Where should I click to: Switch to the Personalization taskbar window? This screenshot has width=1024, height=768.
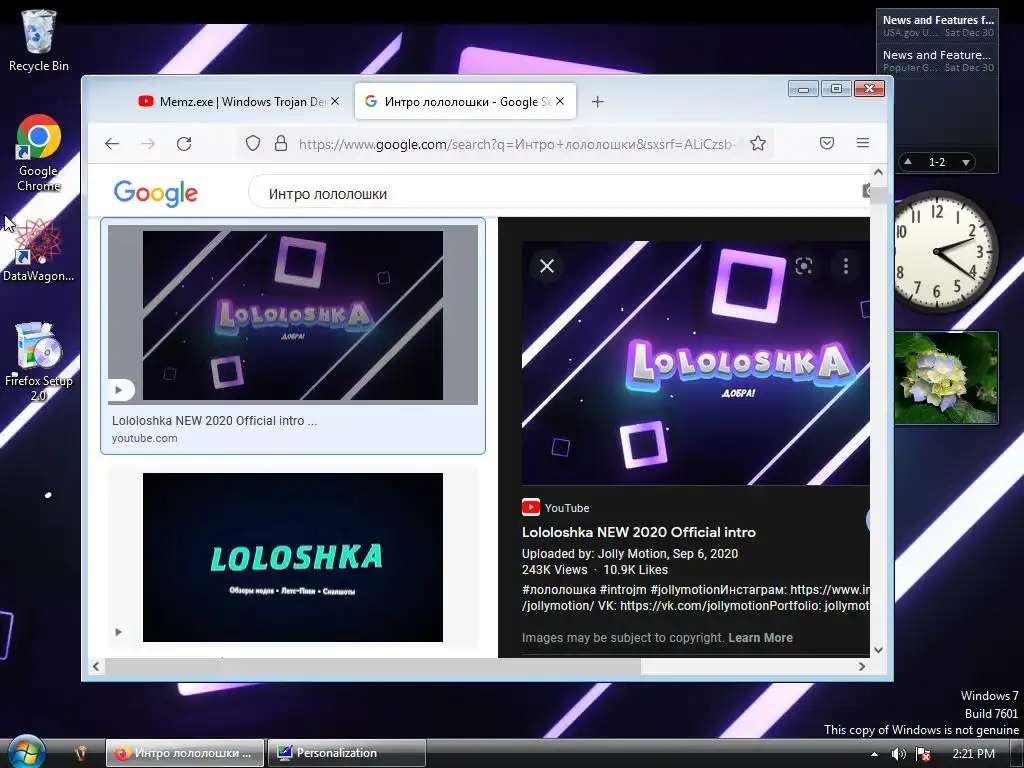[x=346, y=753]
